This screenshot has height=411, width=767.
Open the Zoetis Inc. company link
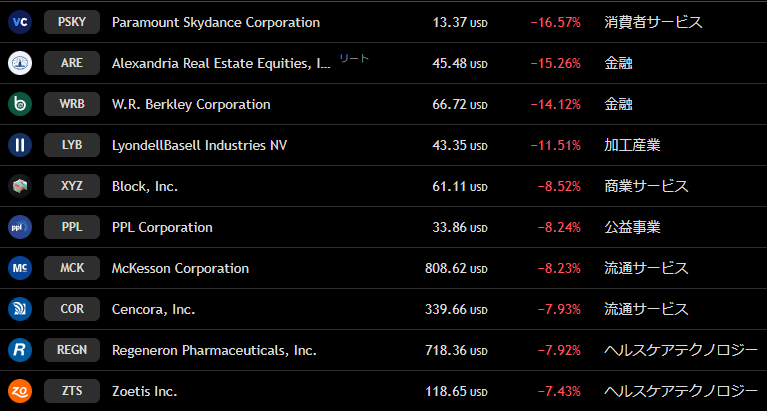click(x=144, y=391)
